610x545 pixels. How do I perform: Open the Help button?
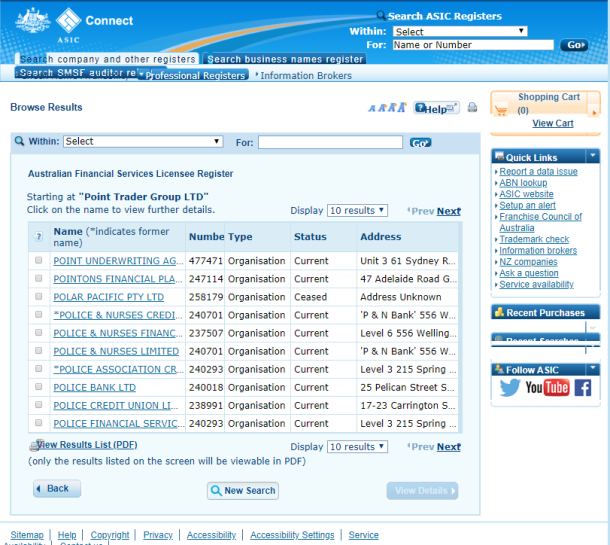[436, 108]
